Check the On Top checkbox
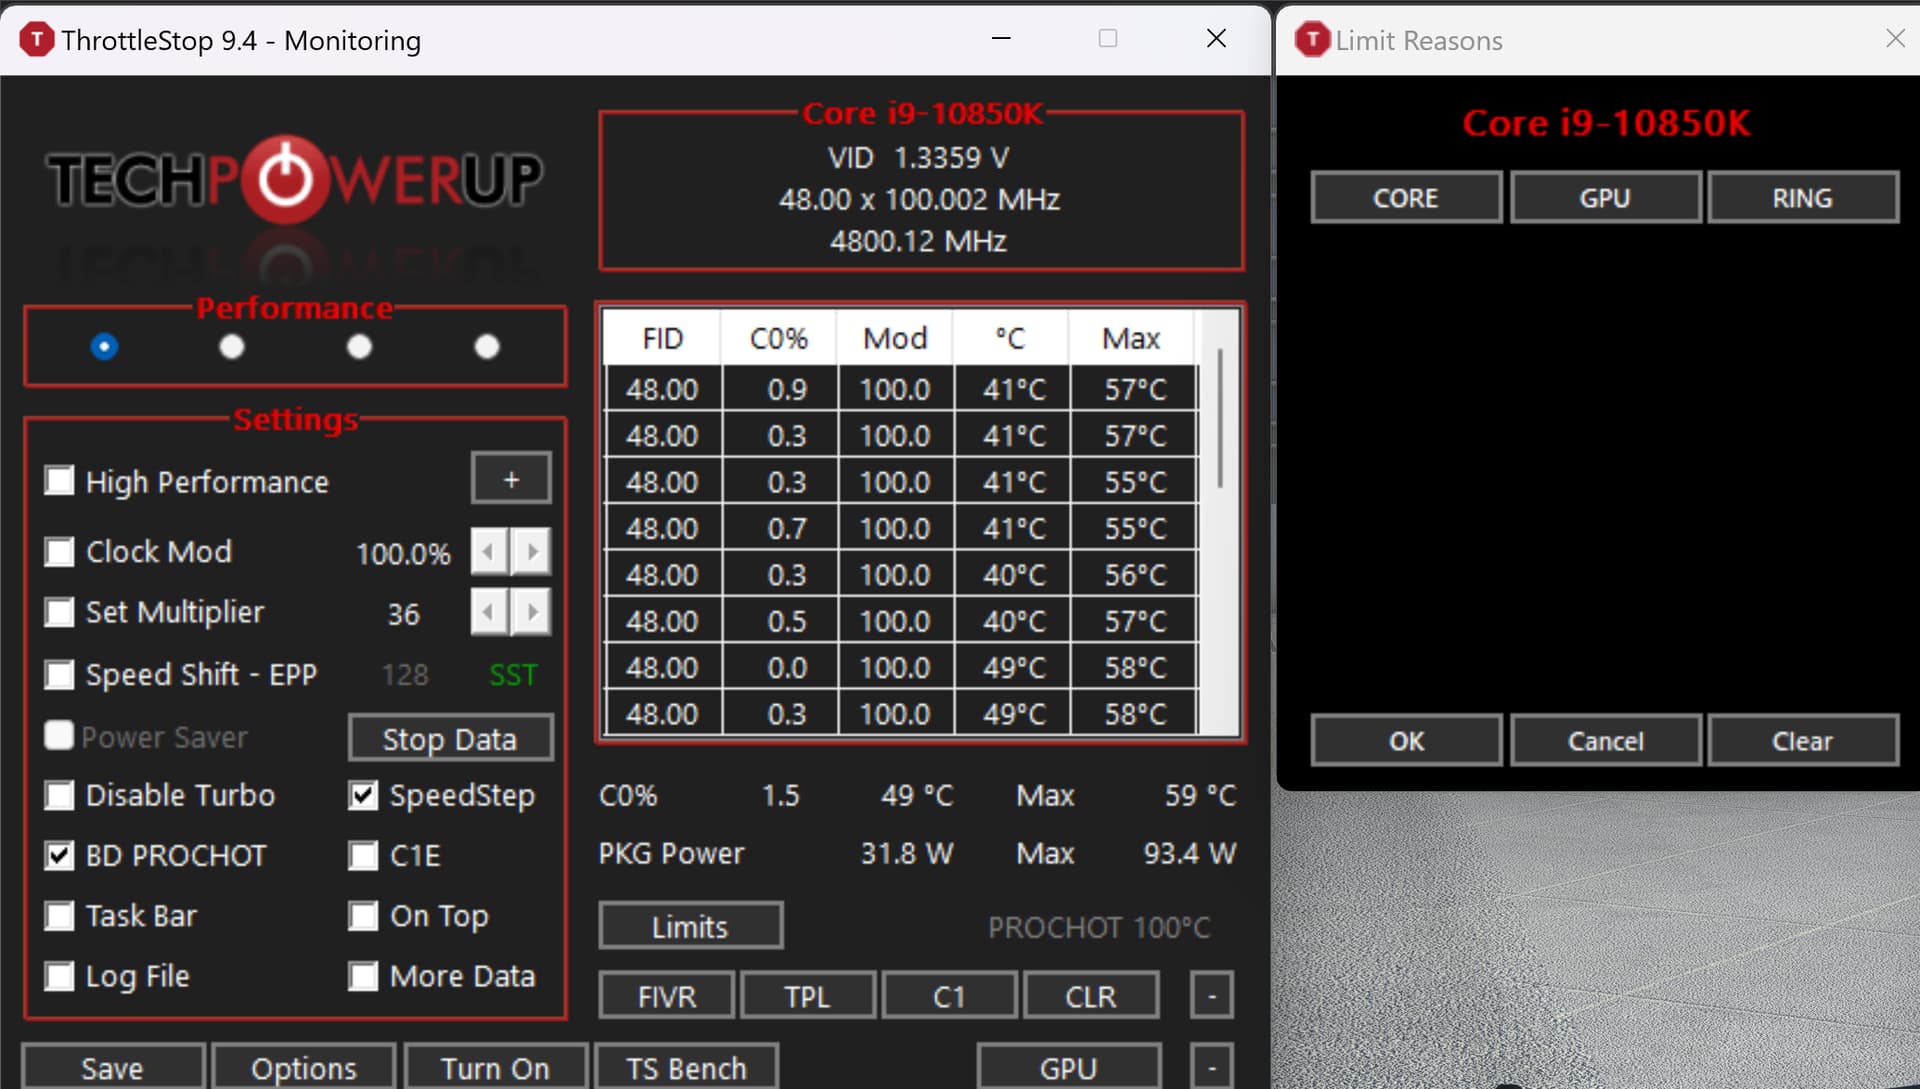 pos(363,915)
